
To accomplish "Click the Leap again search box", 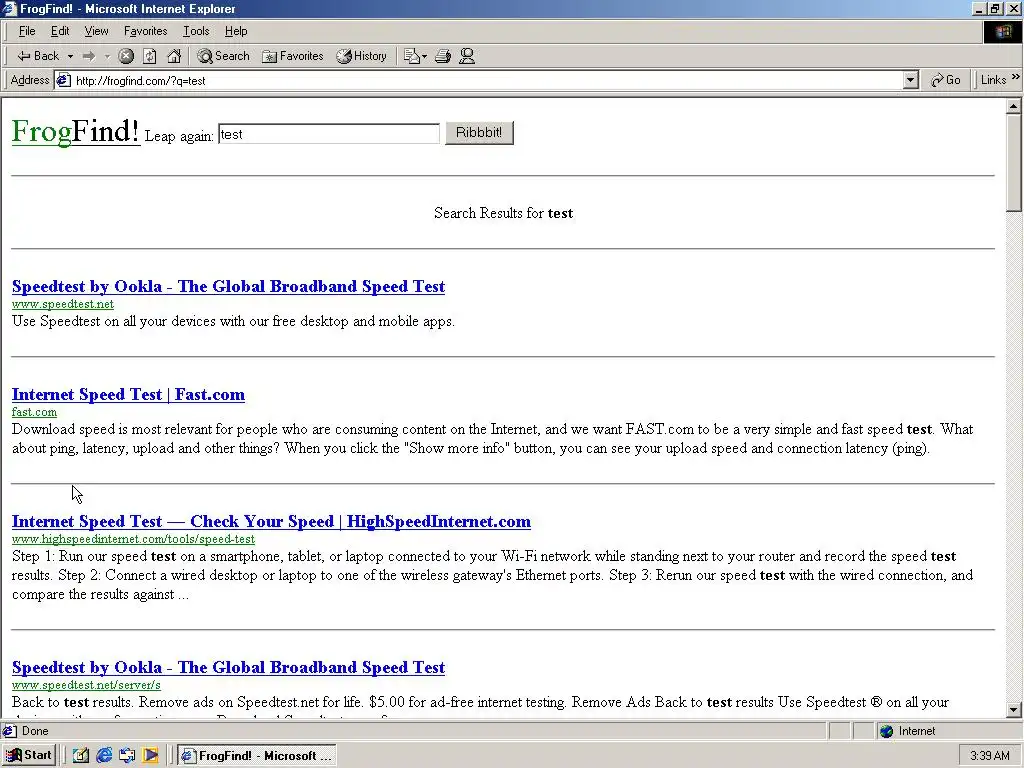I will point(329,134).
